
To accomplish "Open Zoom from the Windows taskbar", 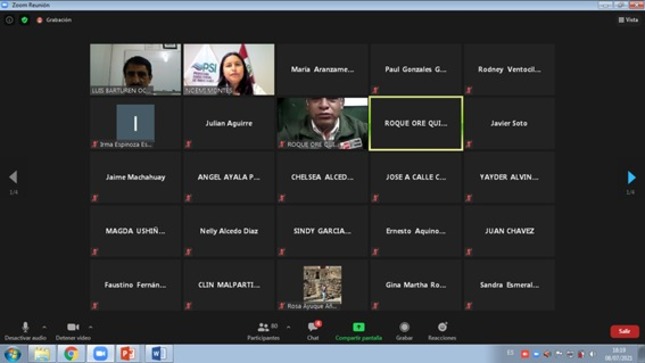I will point(100,354).
